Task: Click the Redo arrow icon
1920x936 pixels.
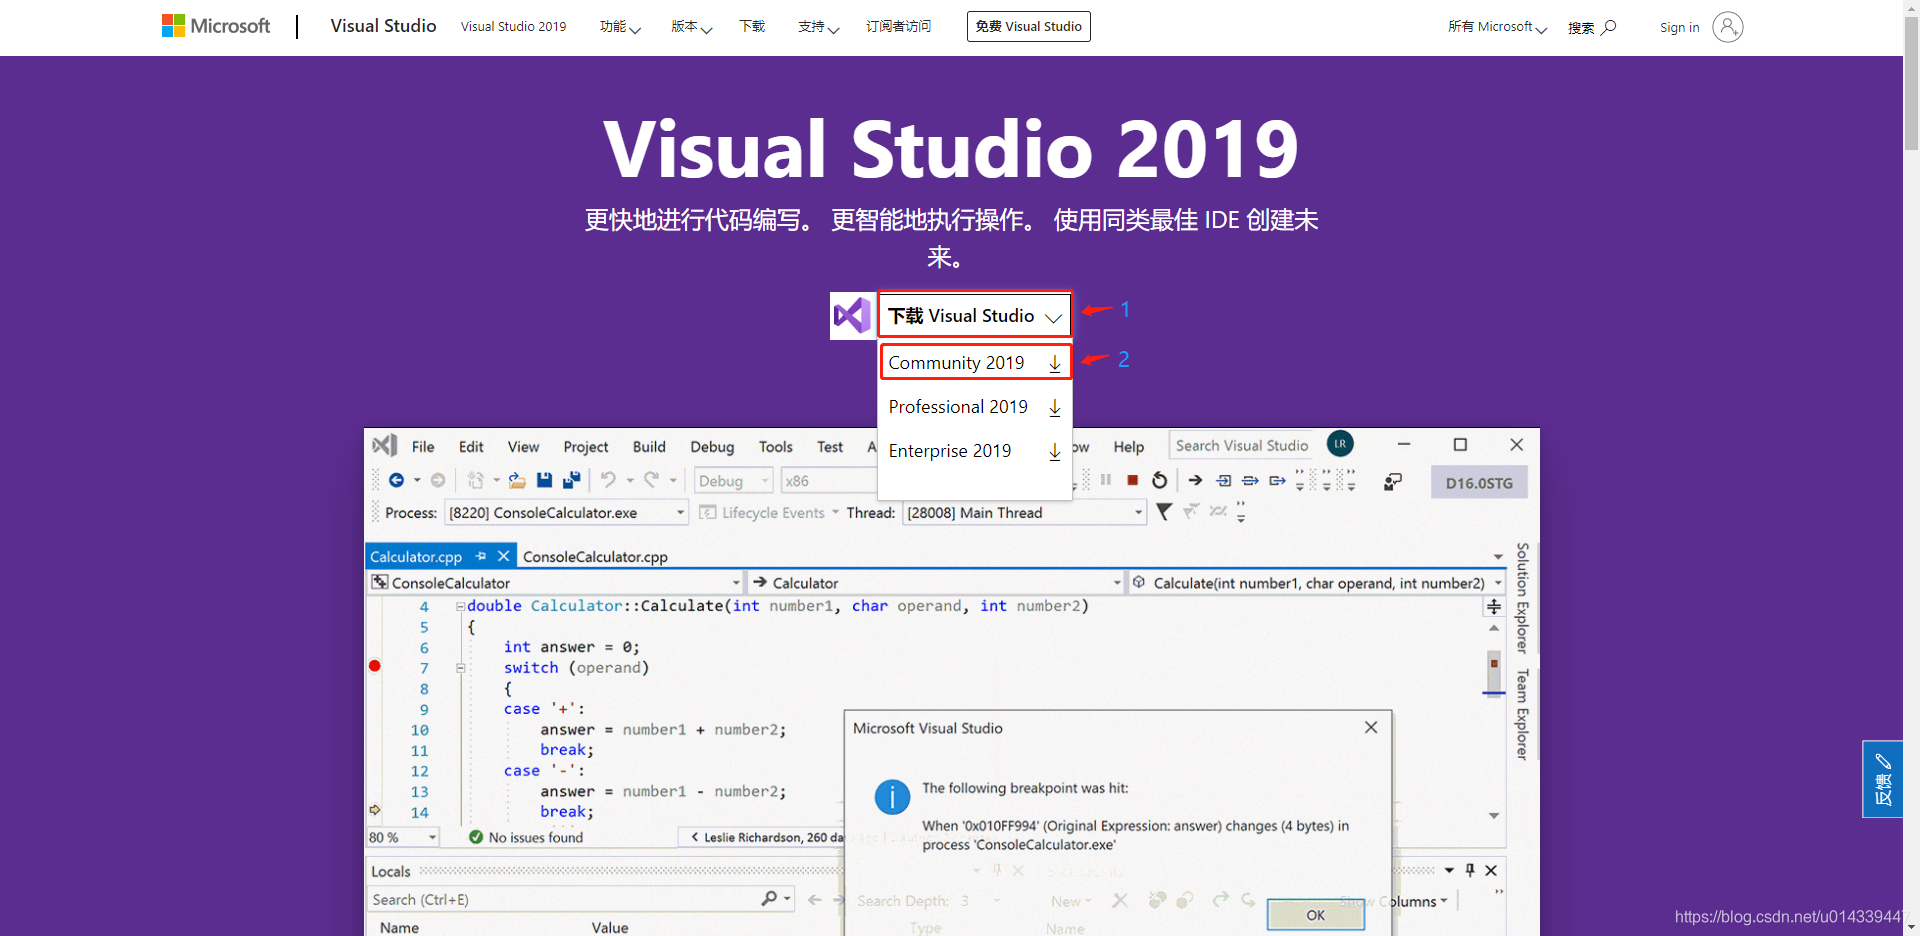Action: [652, 481]
